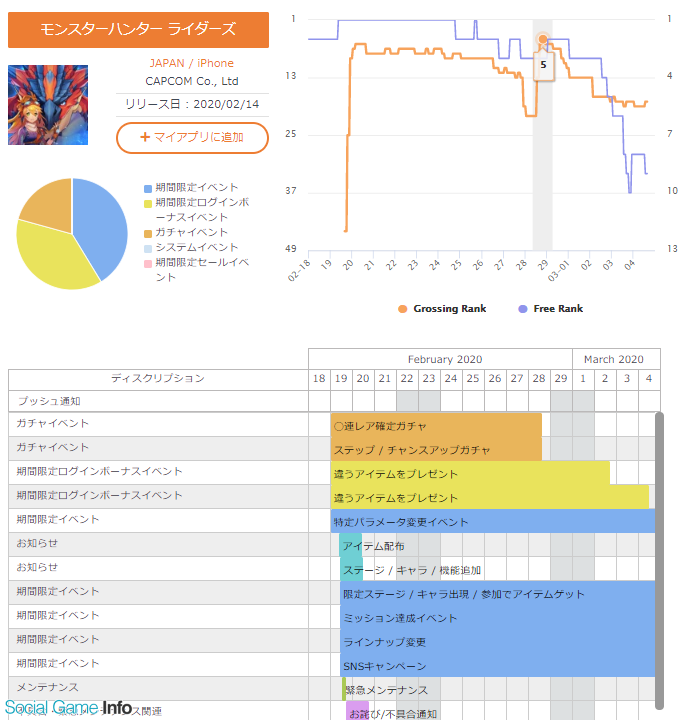The image size is (685, 720).
Task: Click the orange モンスターハンター ライダーズ title banner
Action: 138,30
